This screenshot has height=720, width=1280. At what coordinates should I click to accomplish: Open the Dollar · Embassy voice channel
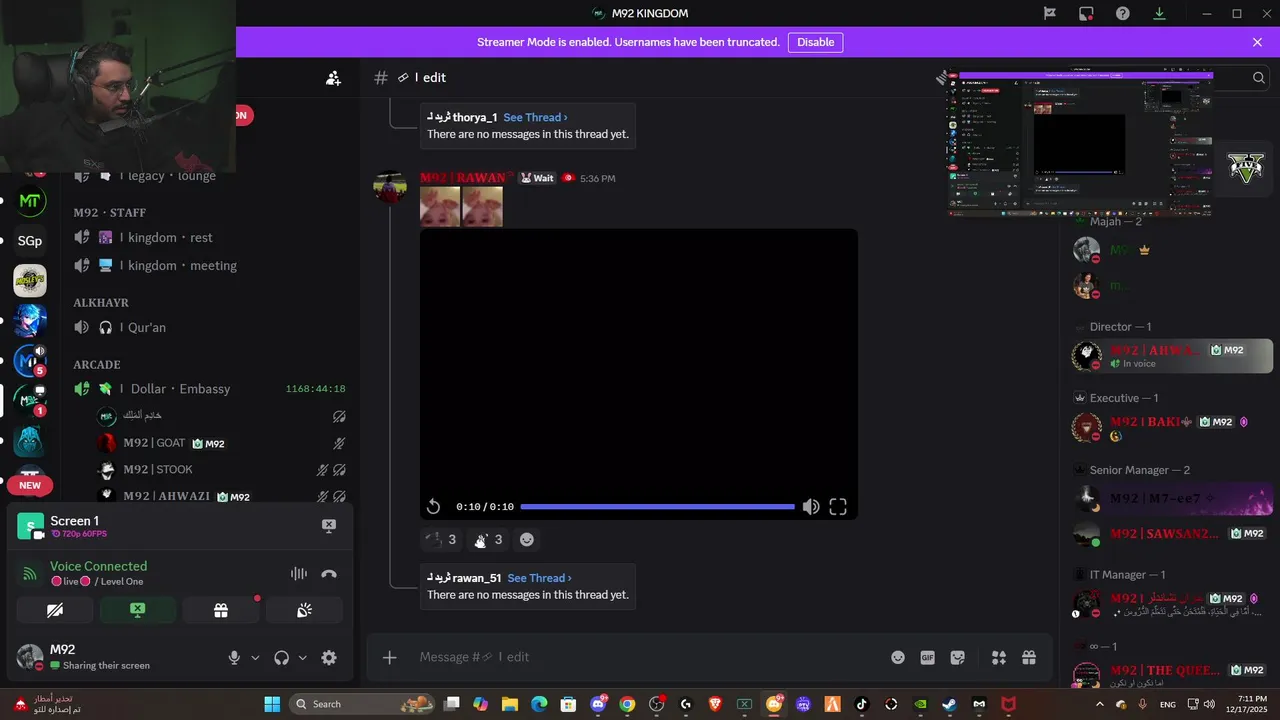coord(208,389)
